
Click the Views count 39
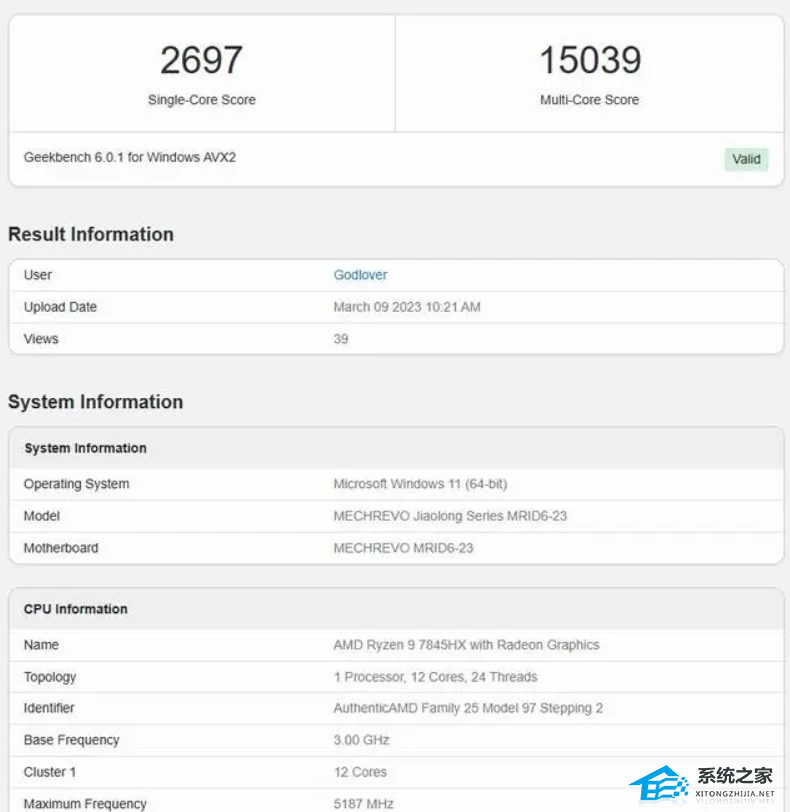click(341, 339)
